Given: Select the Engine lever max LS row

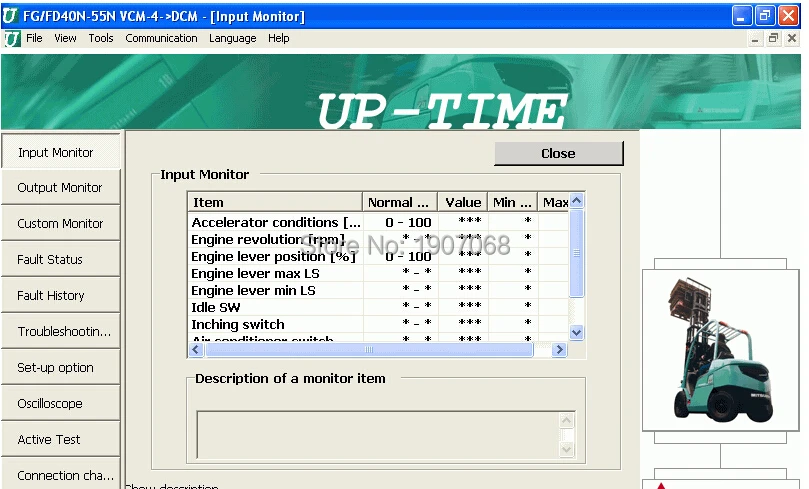Looking at the screenshot, I should pyautogui.click(x=379, y=273).
